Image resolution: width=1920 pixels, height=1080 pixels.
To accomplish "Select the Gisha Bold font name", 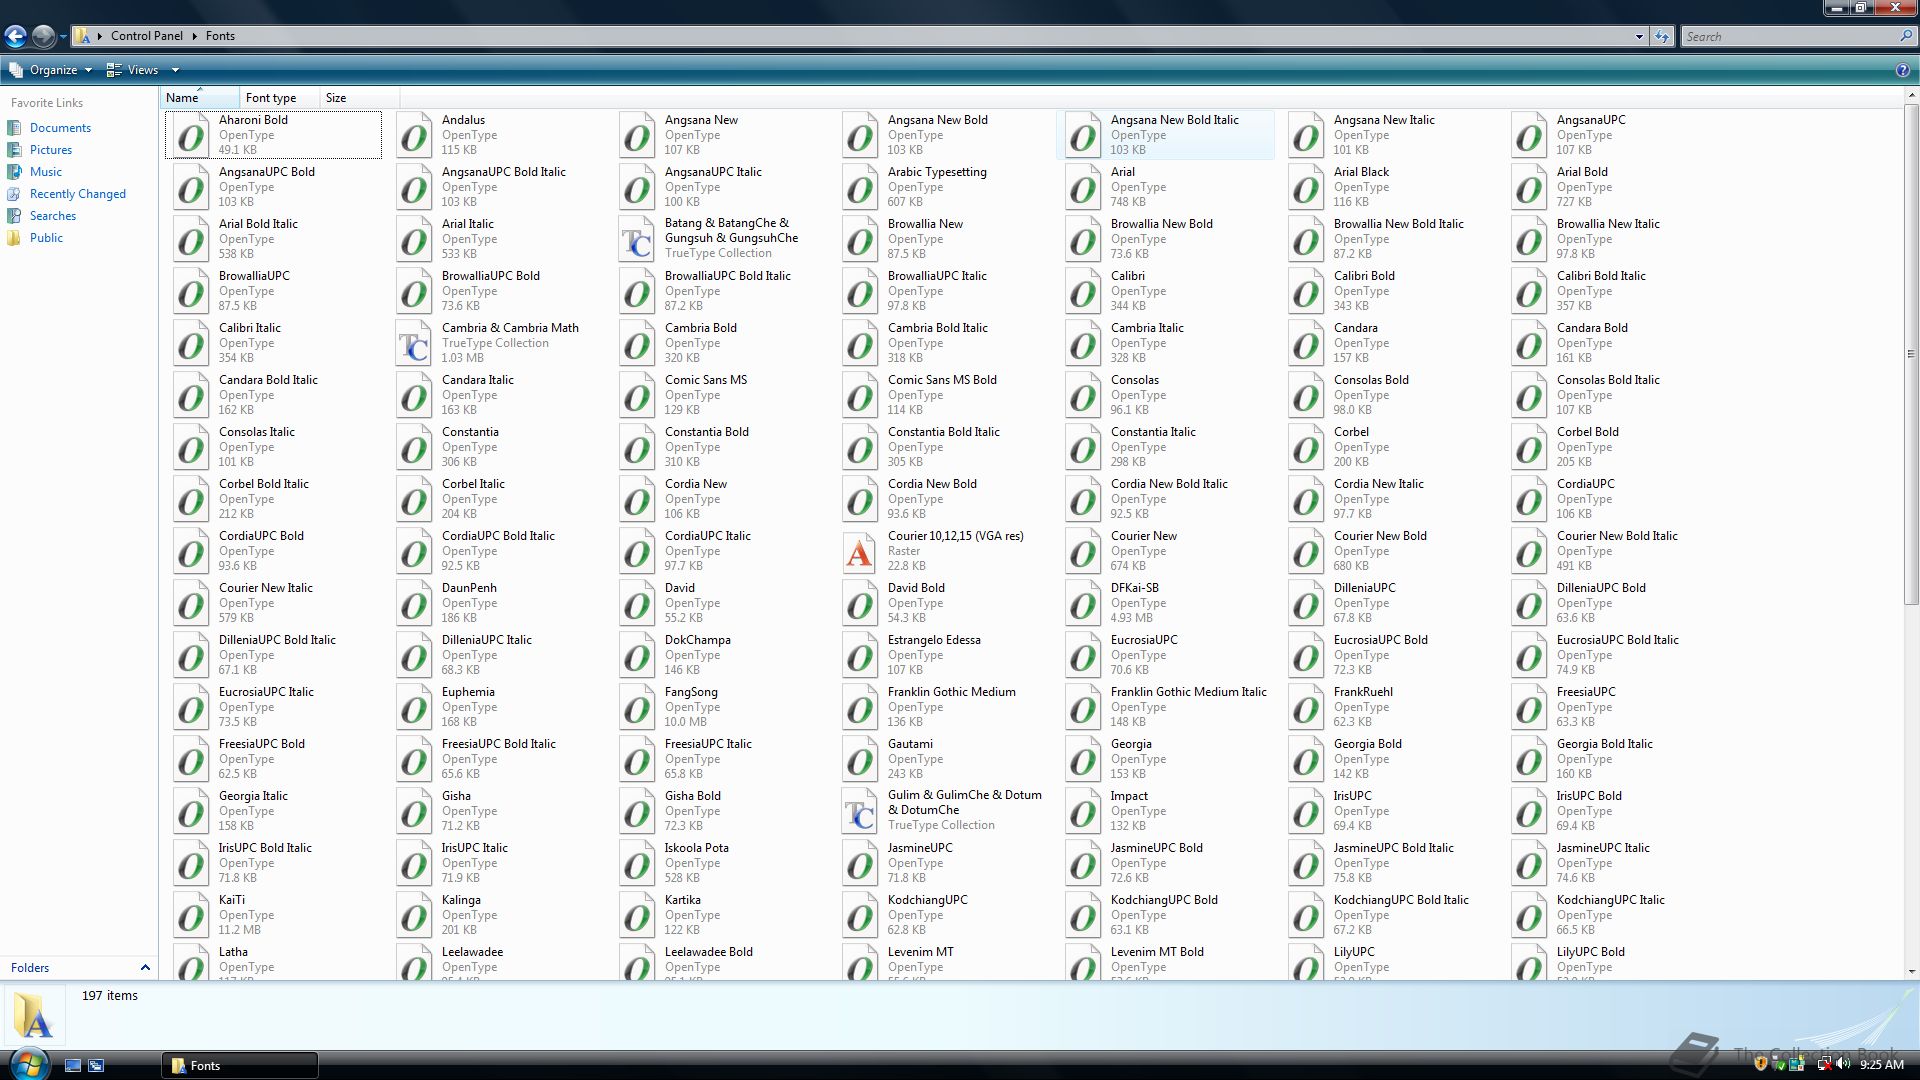I will 693,796.
